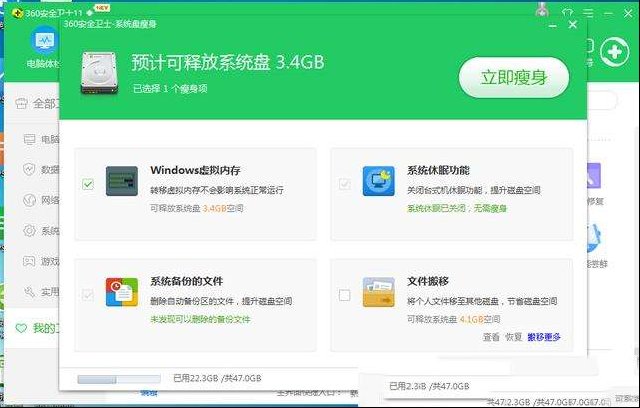Screen dimensions: 640x408
Task: Toggle the disabled 系统休眠功能 checkbox
Action: (x=344, y=184)
